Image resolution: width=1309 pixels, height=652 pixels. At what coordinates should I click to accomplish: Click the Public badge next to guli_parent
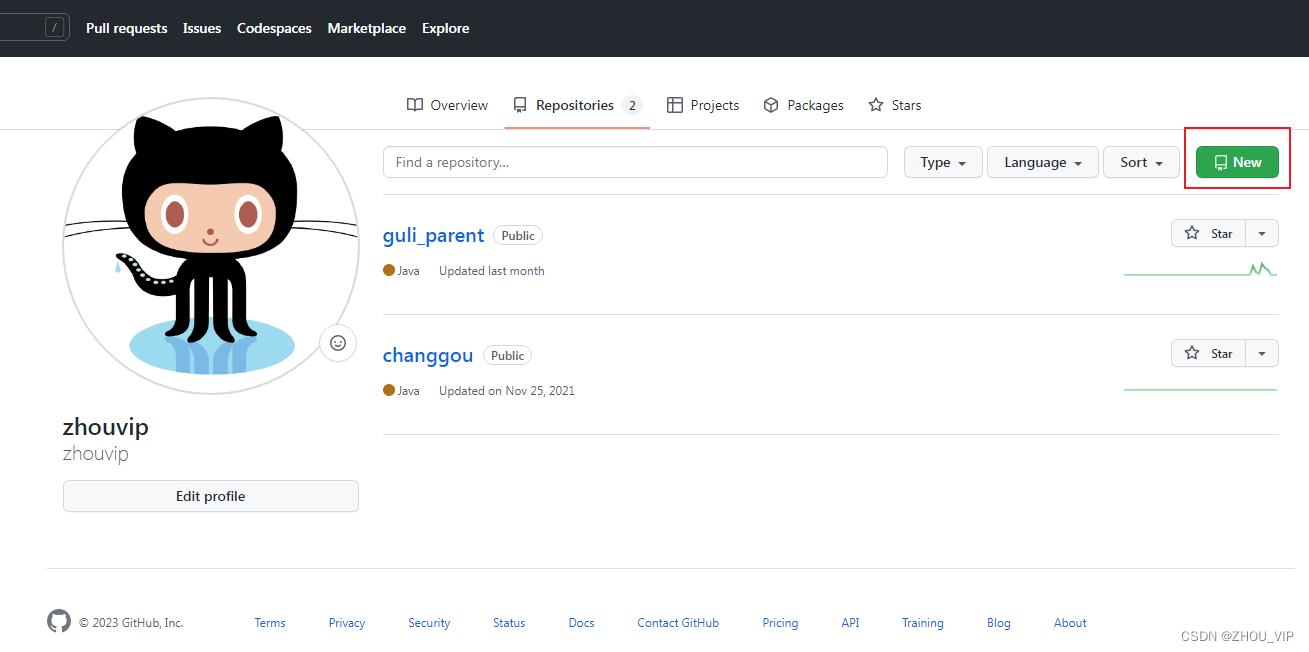tap(518, 235)
